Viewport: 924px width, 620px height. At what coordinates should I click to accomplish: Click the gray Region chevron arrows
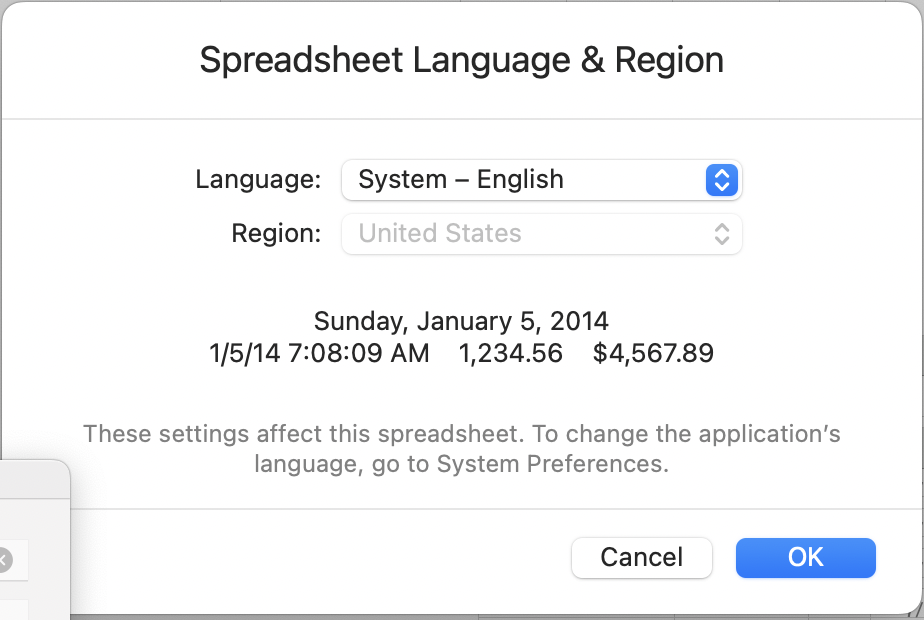coord(721,234)
